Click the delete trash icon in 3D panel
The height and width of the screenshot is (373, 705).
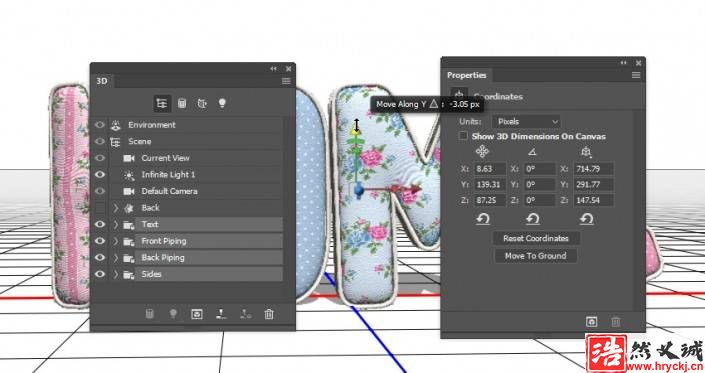(268, 314)
